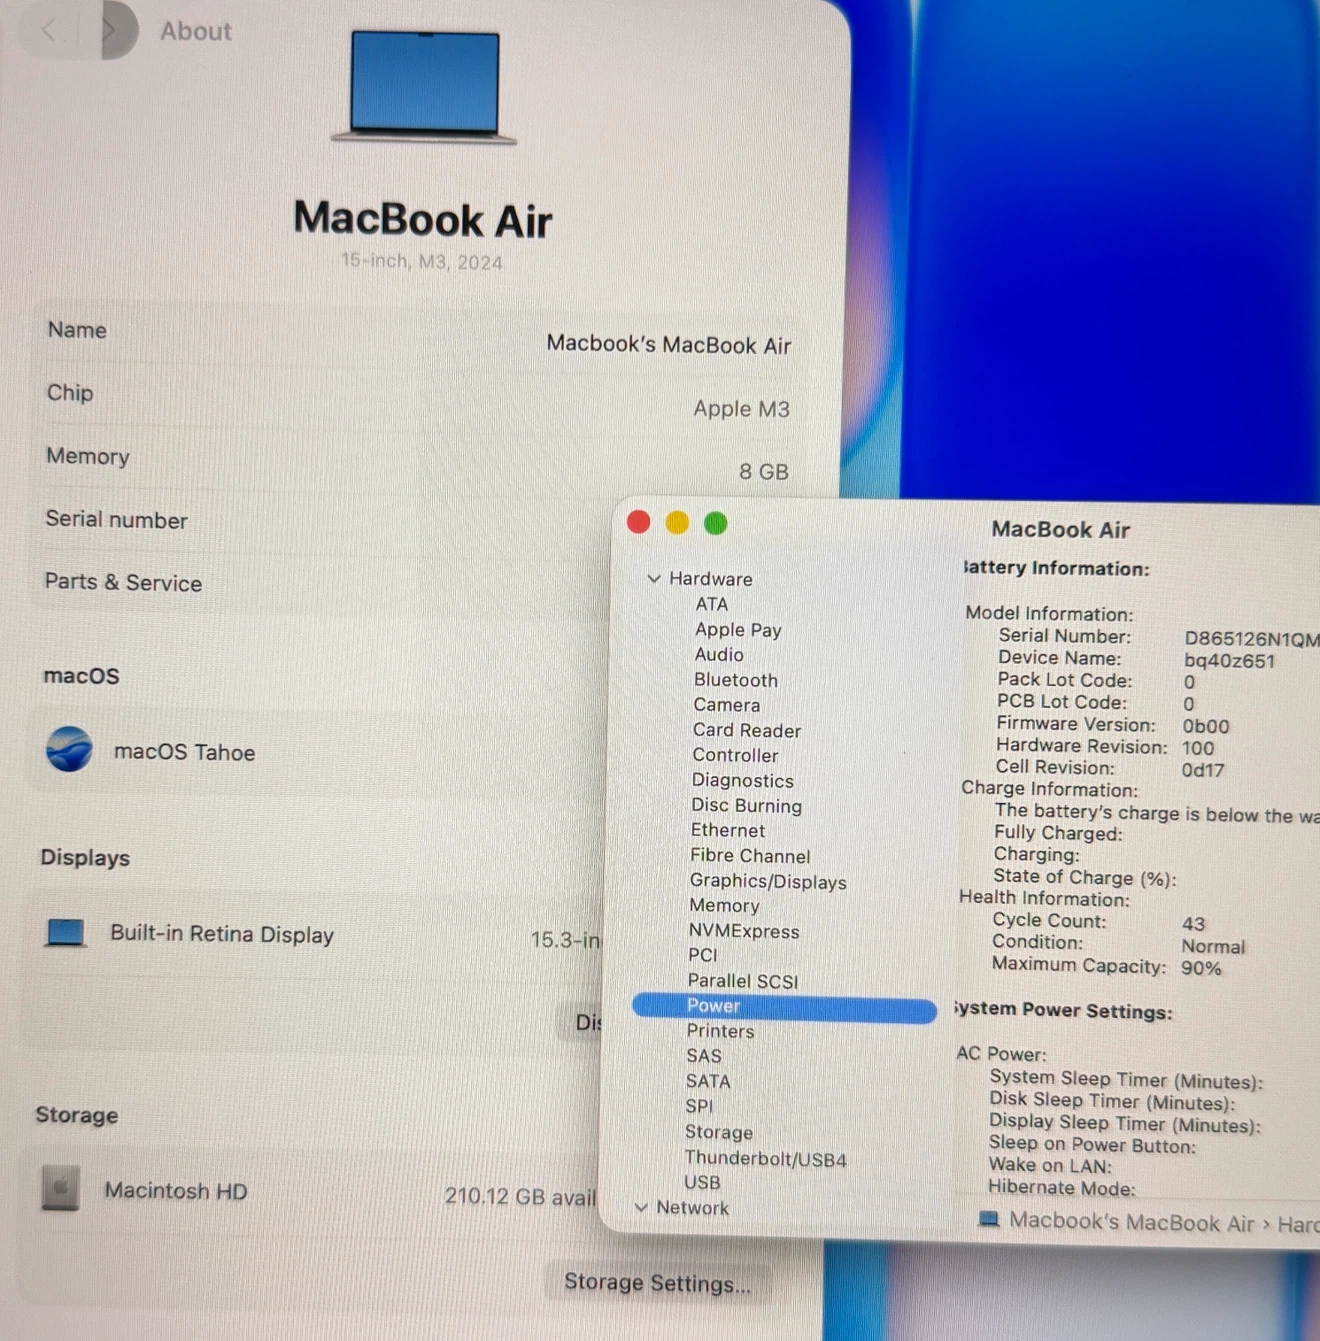The height and width of the screenshot is (1341, 1320).
Task: Select Disc Burning in Hardware list
Action: [x=746, y=805]
